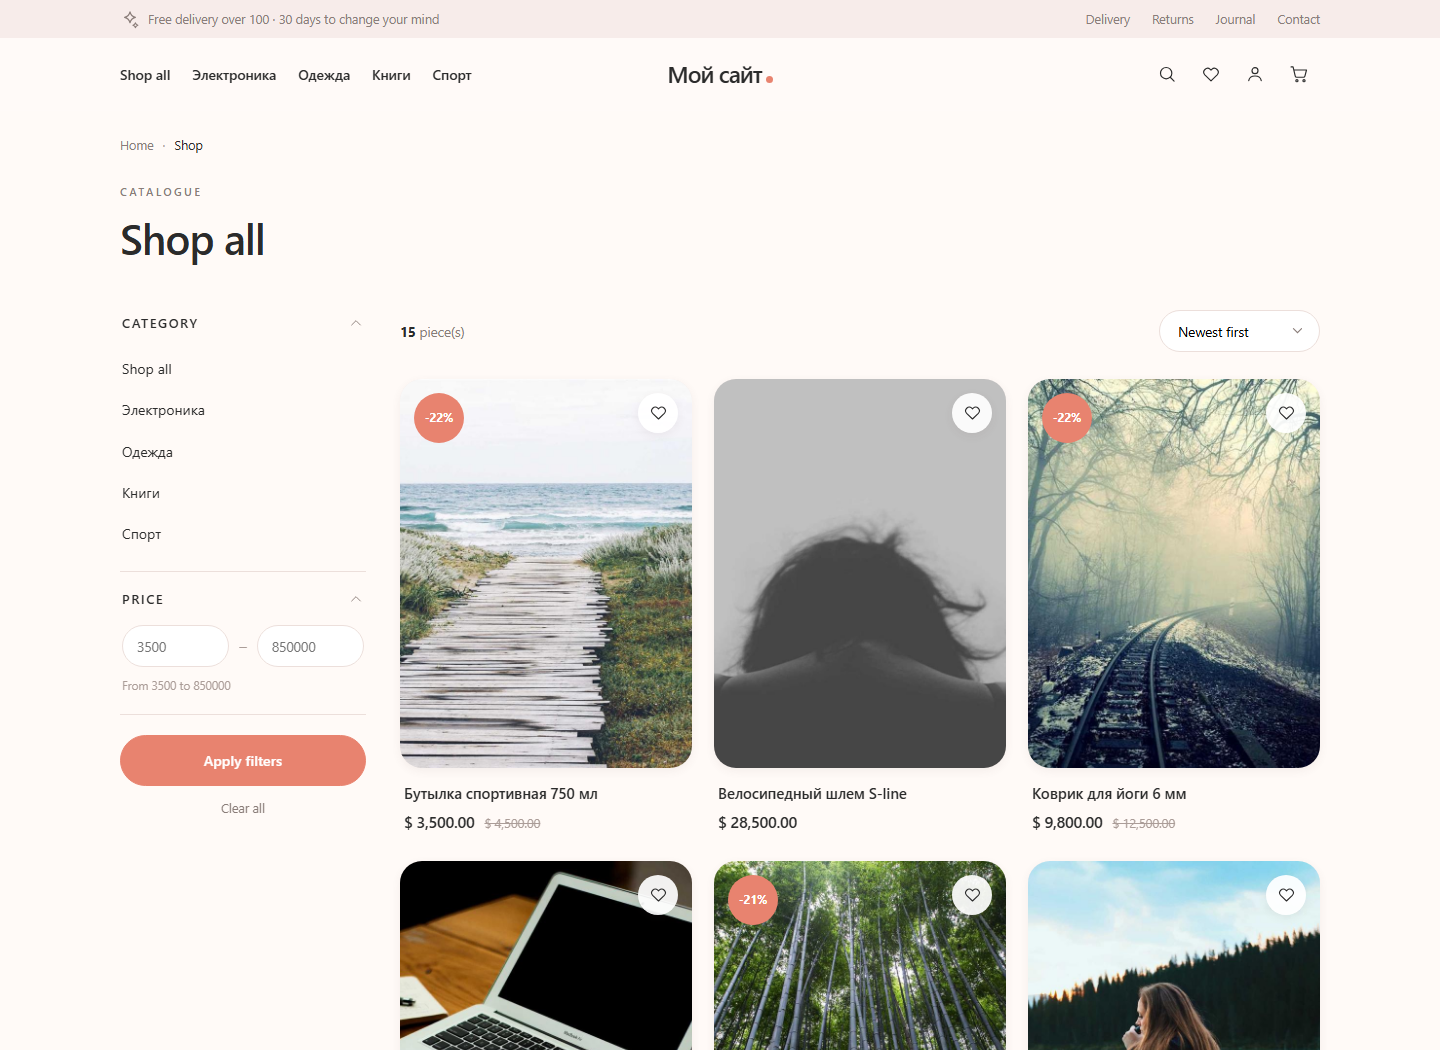
Task: Favorite the laptop product card
Action: point(658,895)
